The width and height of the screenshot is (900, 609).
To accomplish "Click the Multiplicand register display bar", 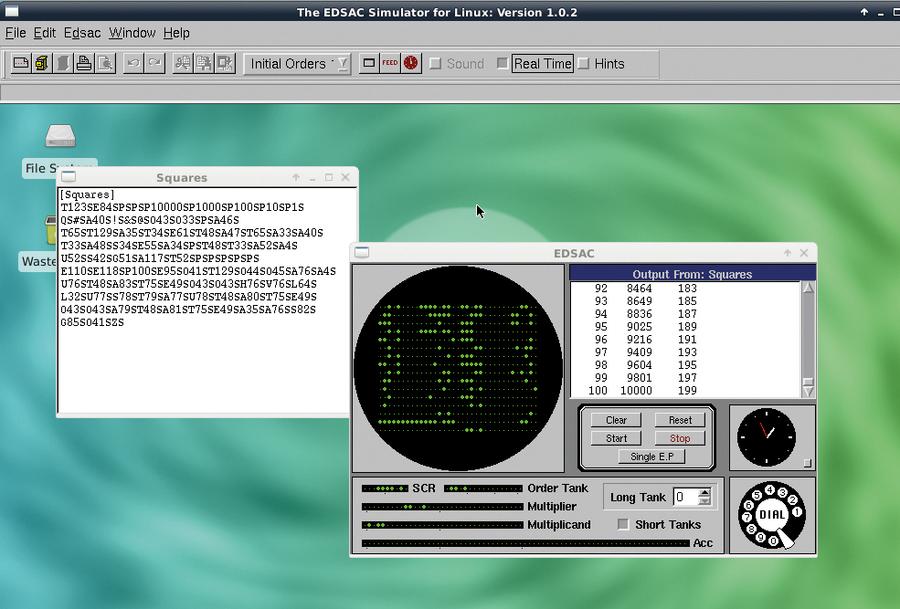I will point(443,525).
